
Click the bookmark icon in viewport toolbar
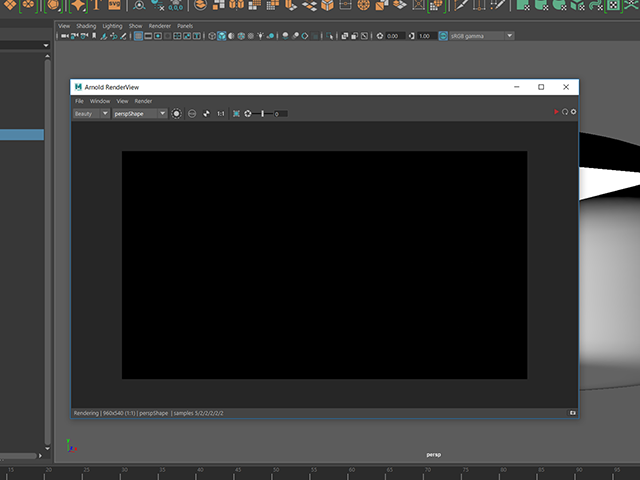[94, 36]
